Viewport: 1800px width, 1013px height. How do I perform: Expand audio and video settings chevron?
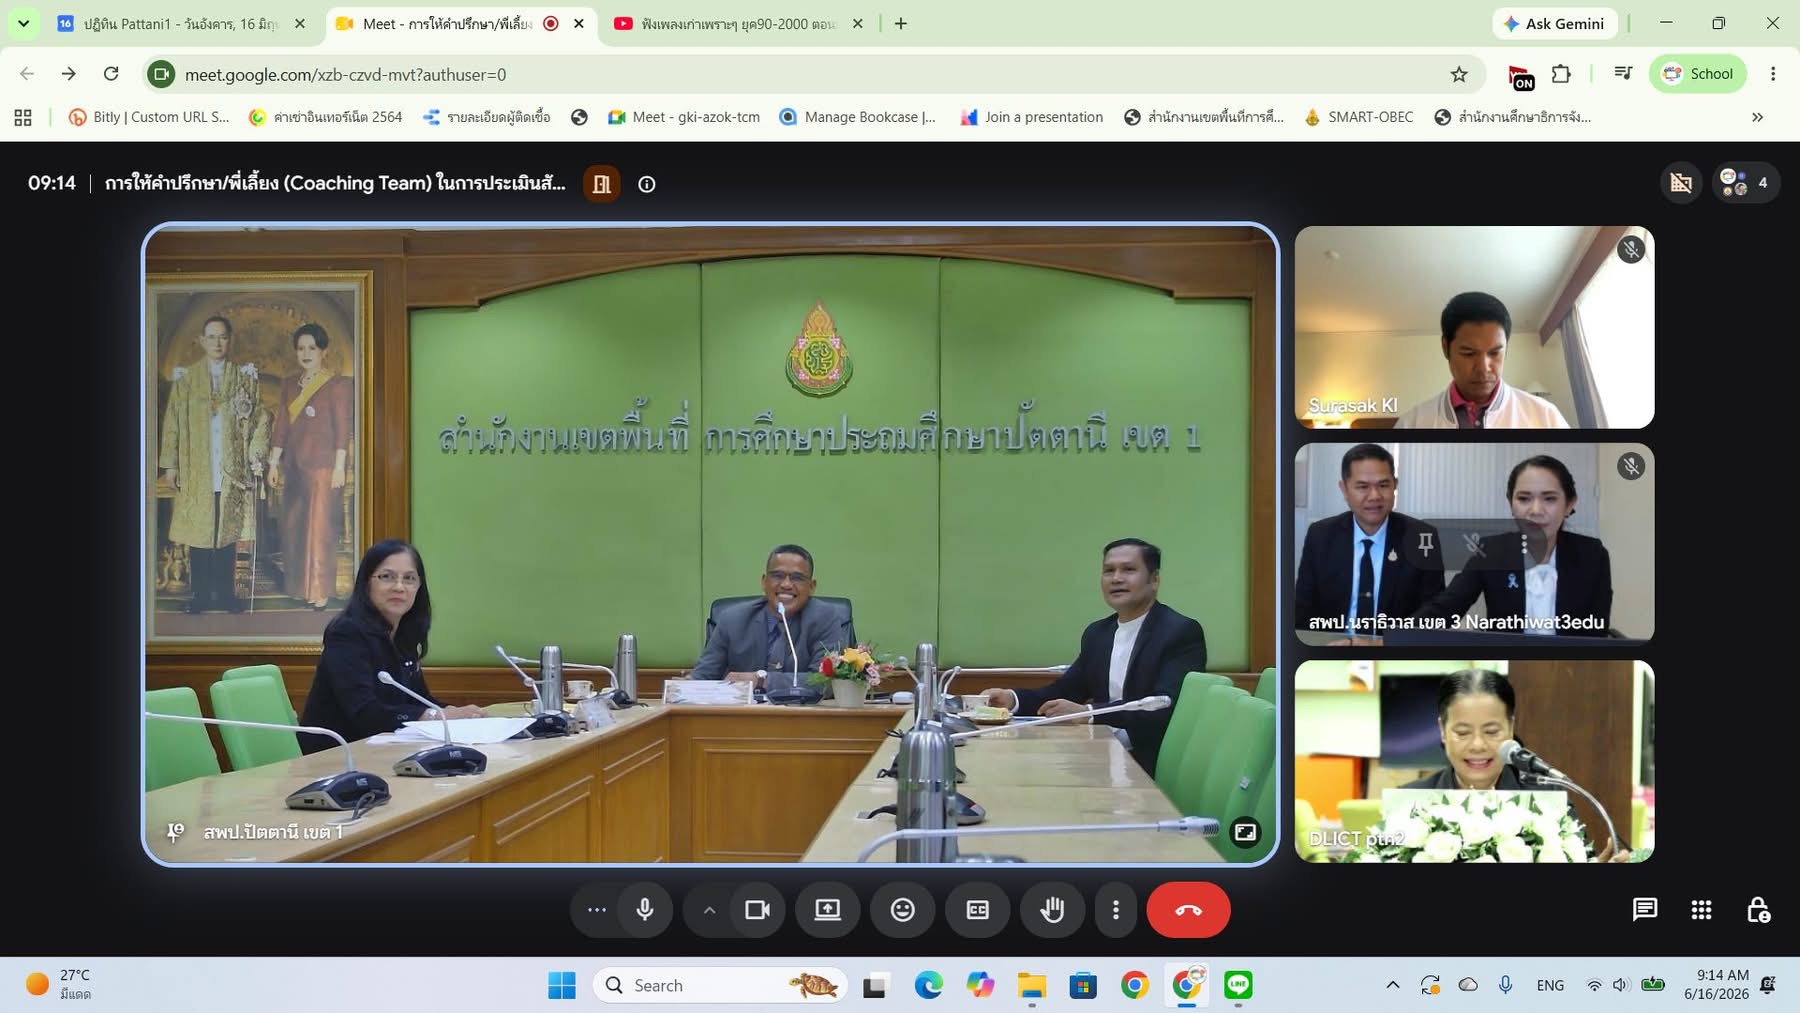(x=709, y=910)
